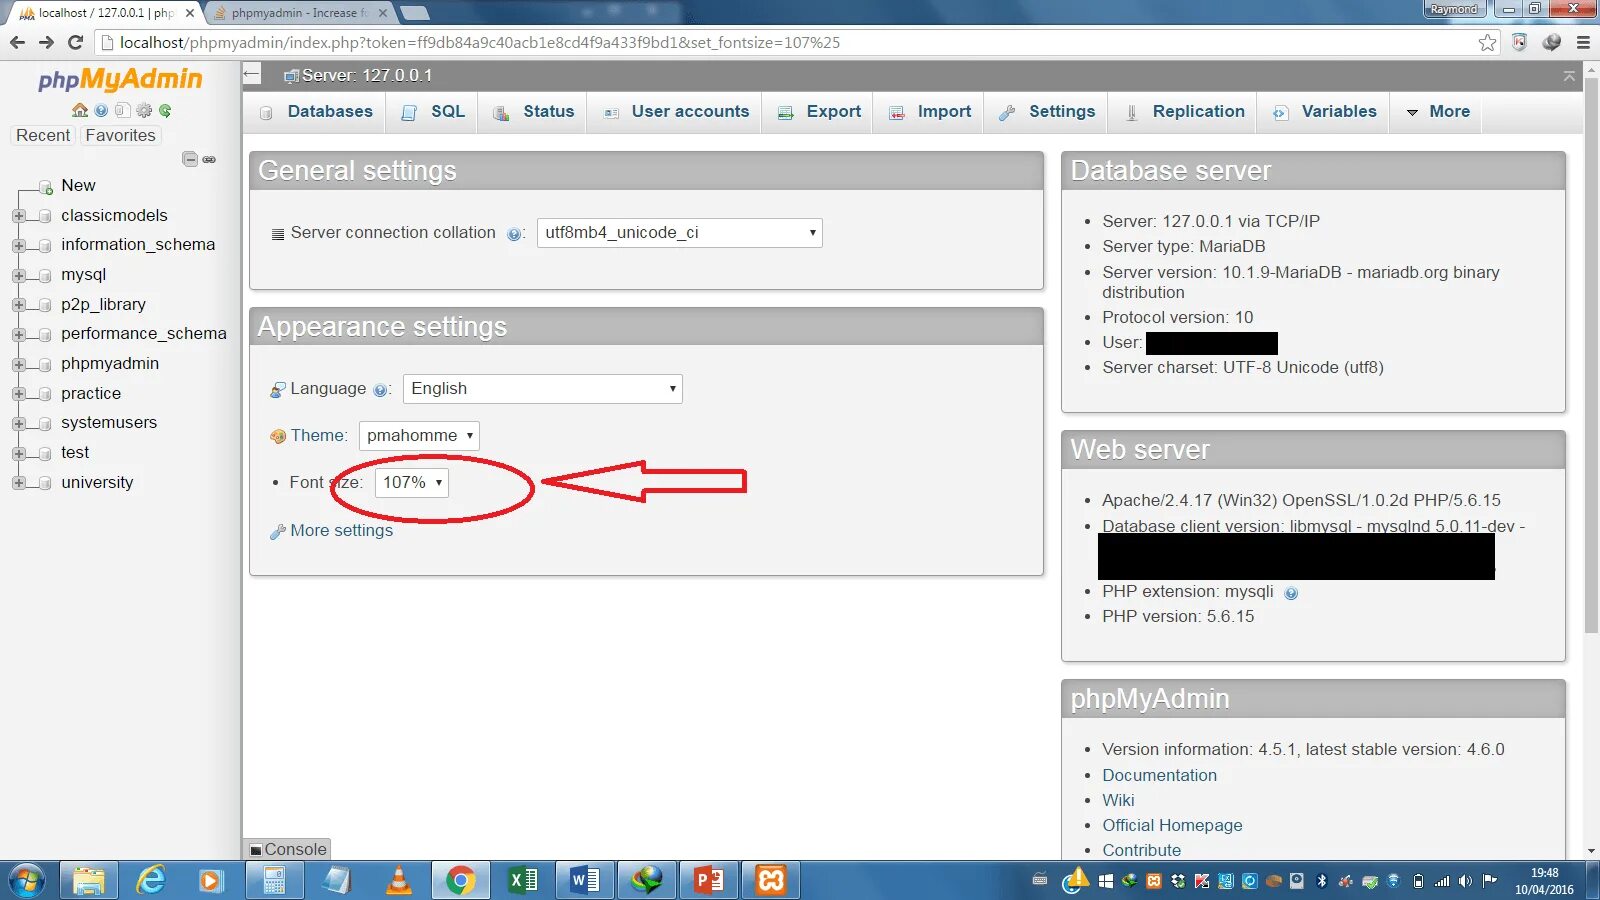Open the Contribute link

(x=1141, y=850)
